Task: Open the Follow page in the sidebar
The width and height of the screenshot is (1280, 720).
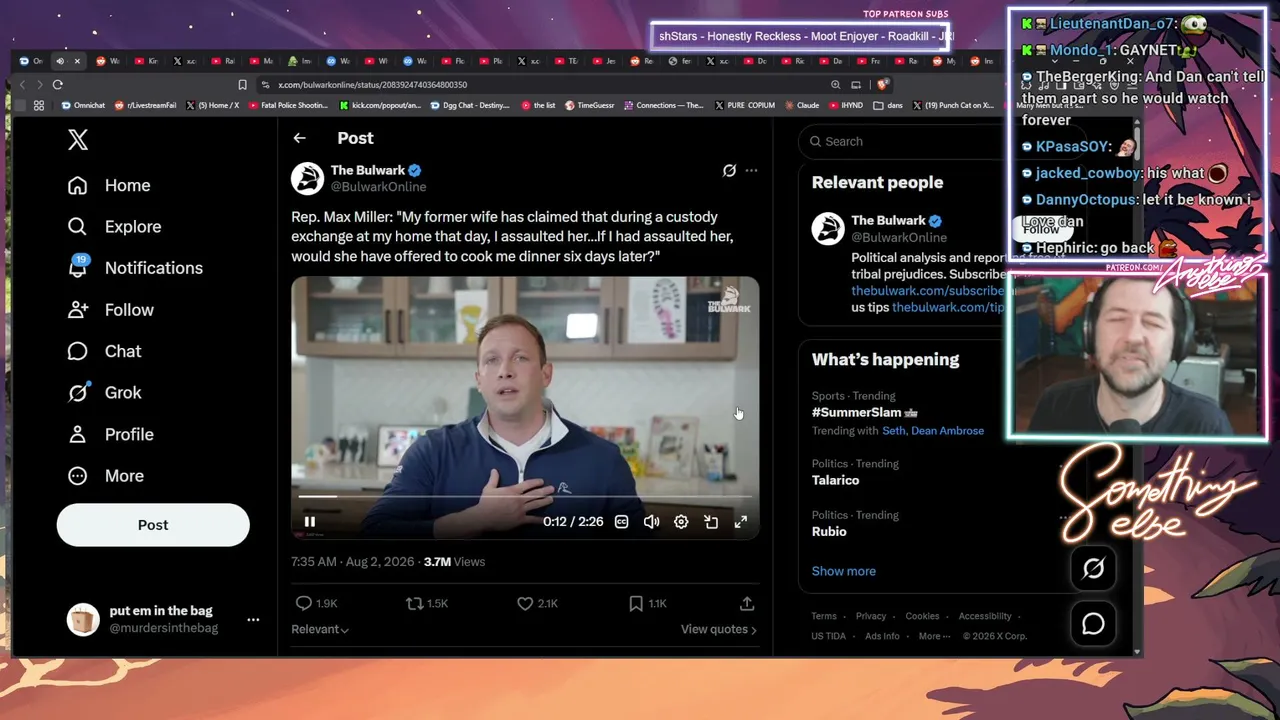Action: click(110, 310)
